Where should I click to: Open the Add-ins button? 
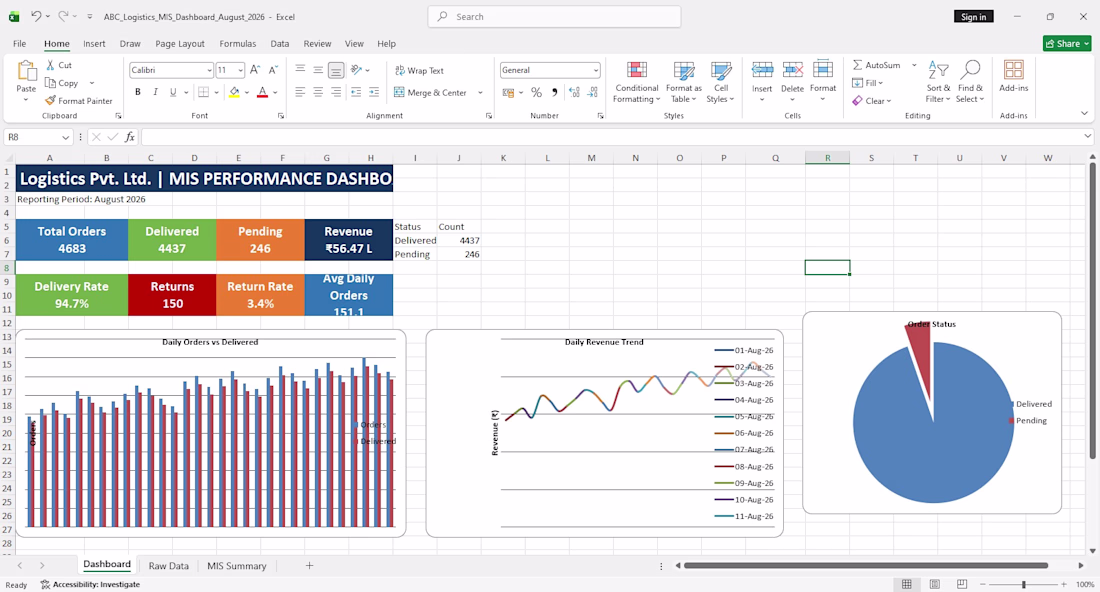click(1013, 76)
